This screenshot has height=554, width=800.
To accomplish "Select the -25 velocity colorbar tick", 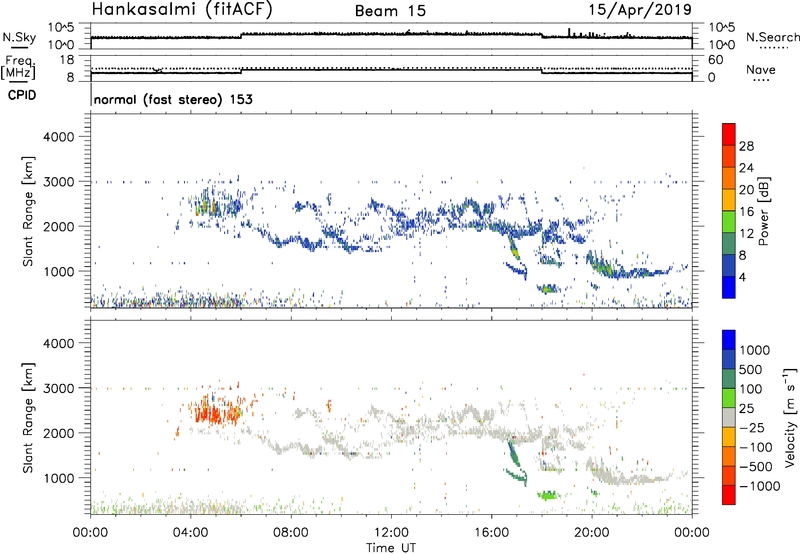I will (x=752, y=428).
